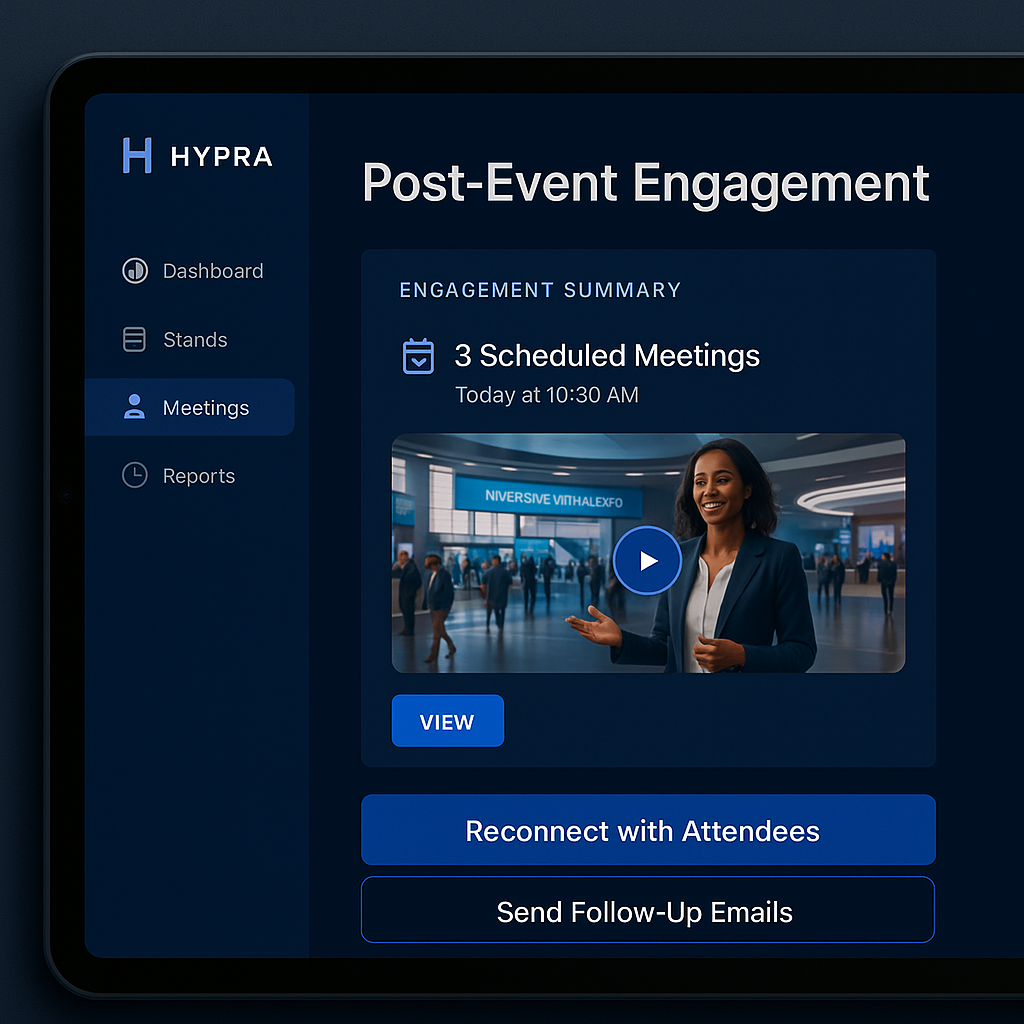Click the Stands list icon

pyautogui.click(x=135, y=339)
